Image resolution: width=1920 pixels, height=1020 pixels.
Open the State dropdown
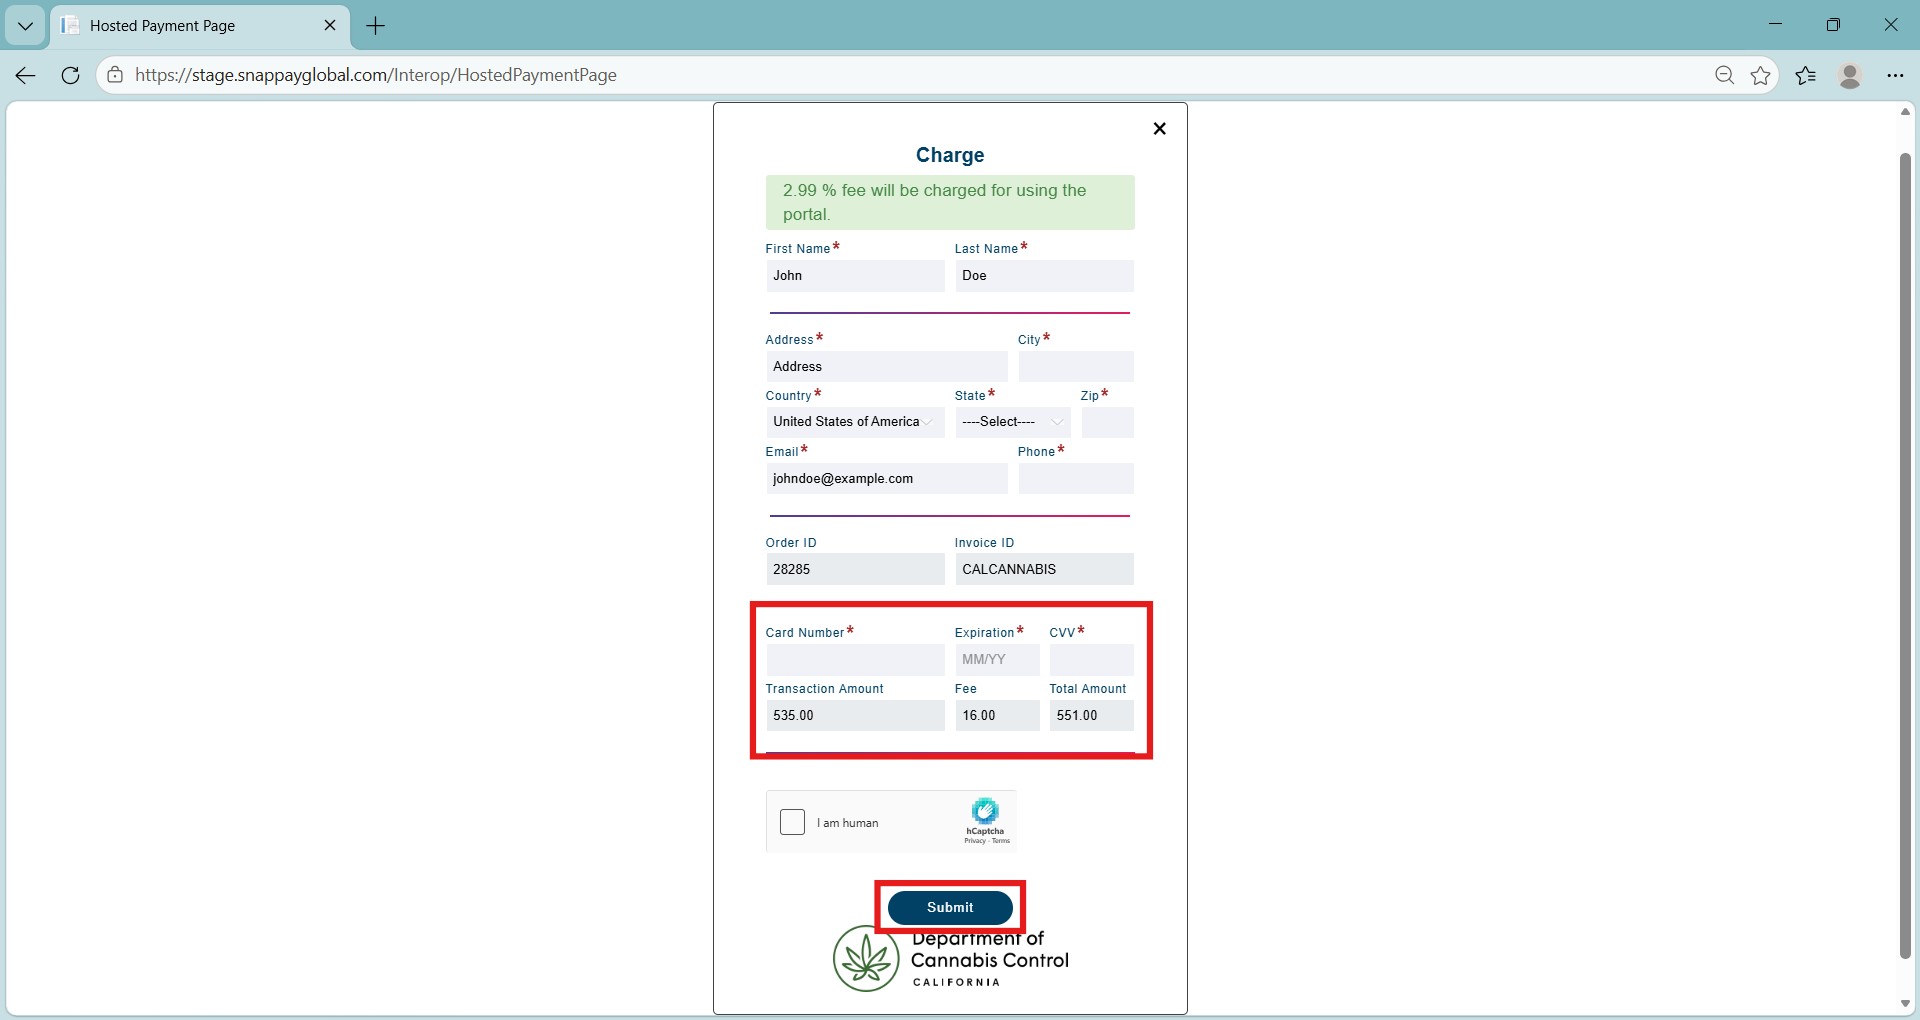click(1013, 422)
